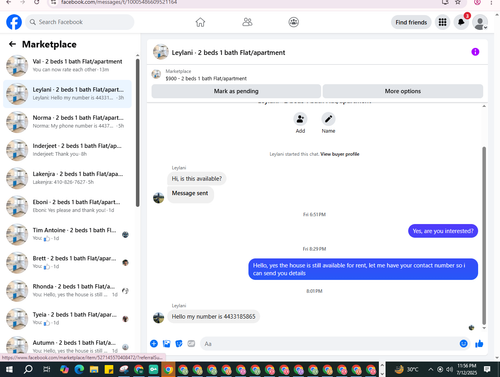The image size is (500, 377).
Task: Open View buyer profile link
Action: [x=340, y=154]
